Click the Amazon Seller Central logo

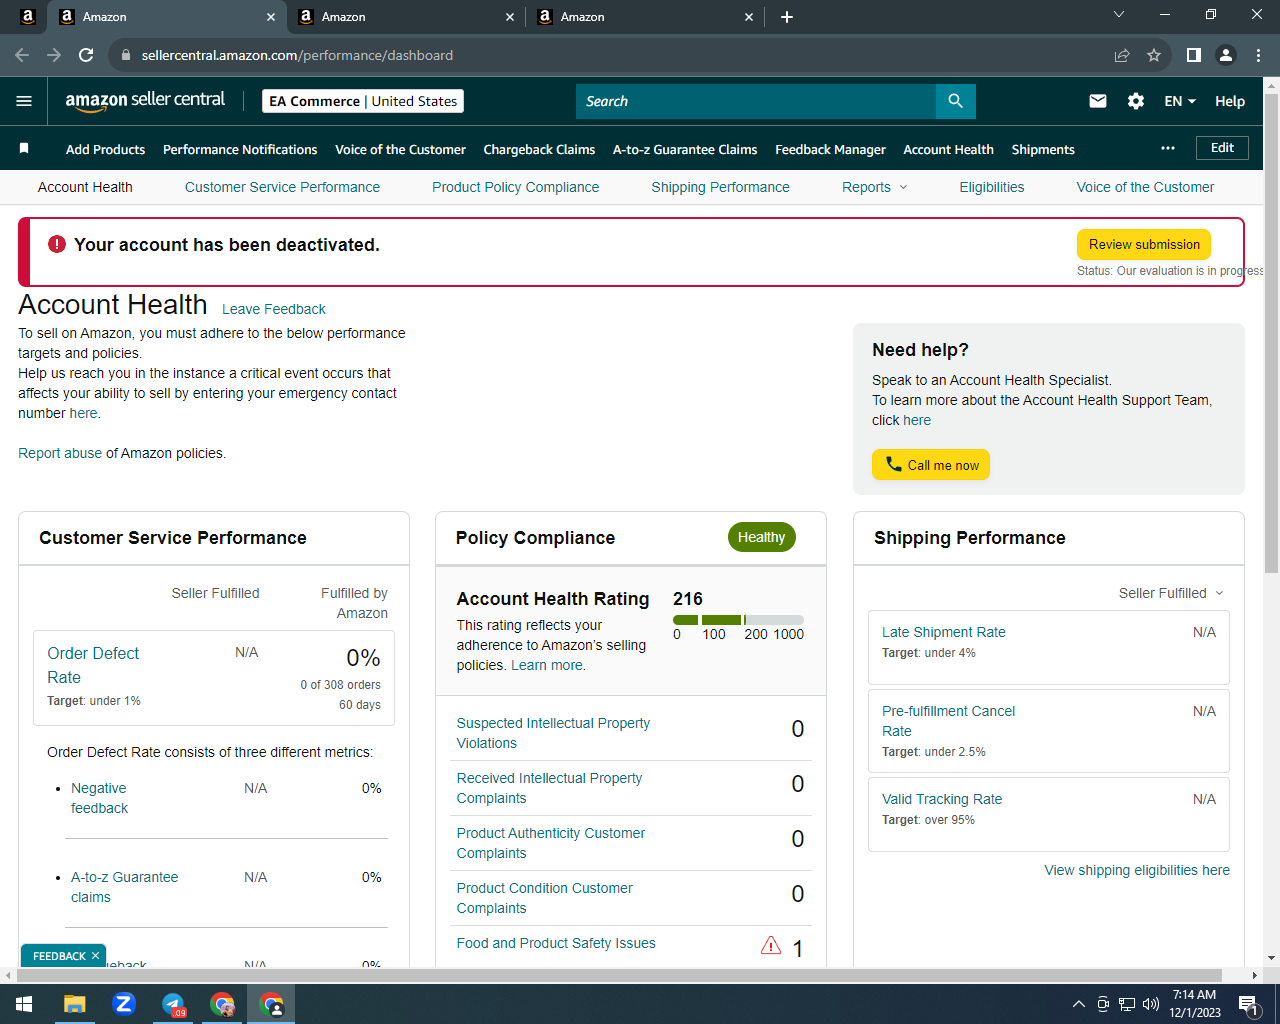click(145, 100)
